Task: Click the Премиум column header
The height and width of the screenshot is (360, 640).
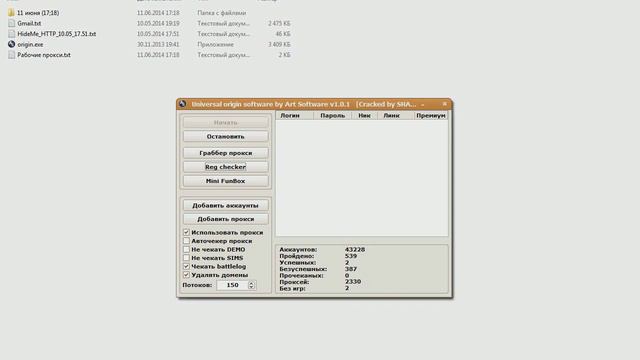Action: [x=431, y=116]
